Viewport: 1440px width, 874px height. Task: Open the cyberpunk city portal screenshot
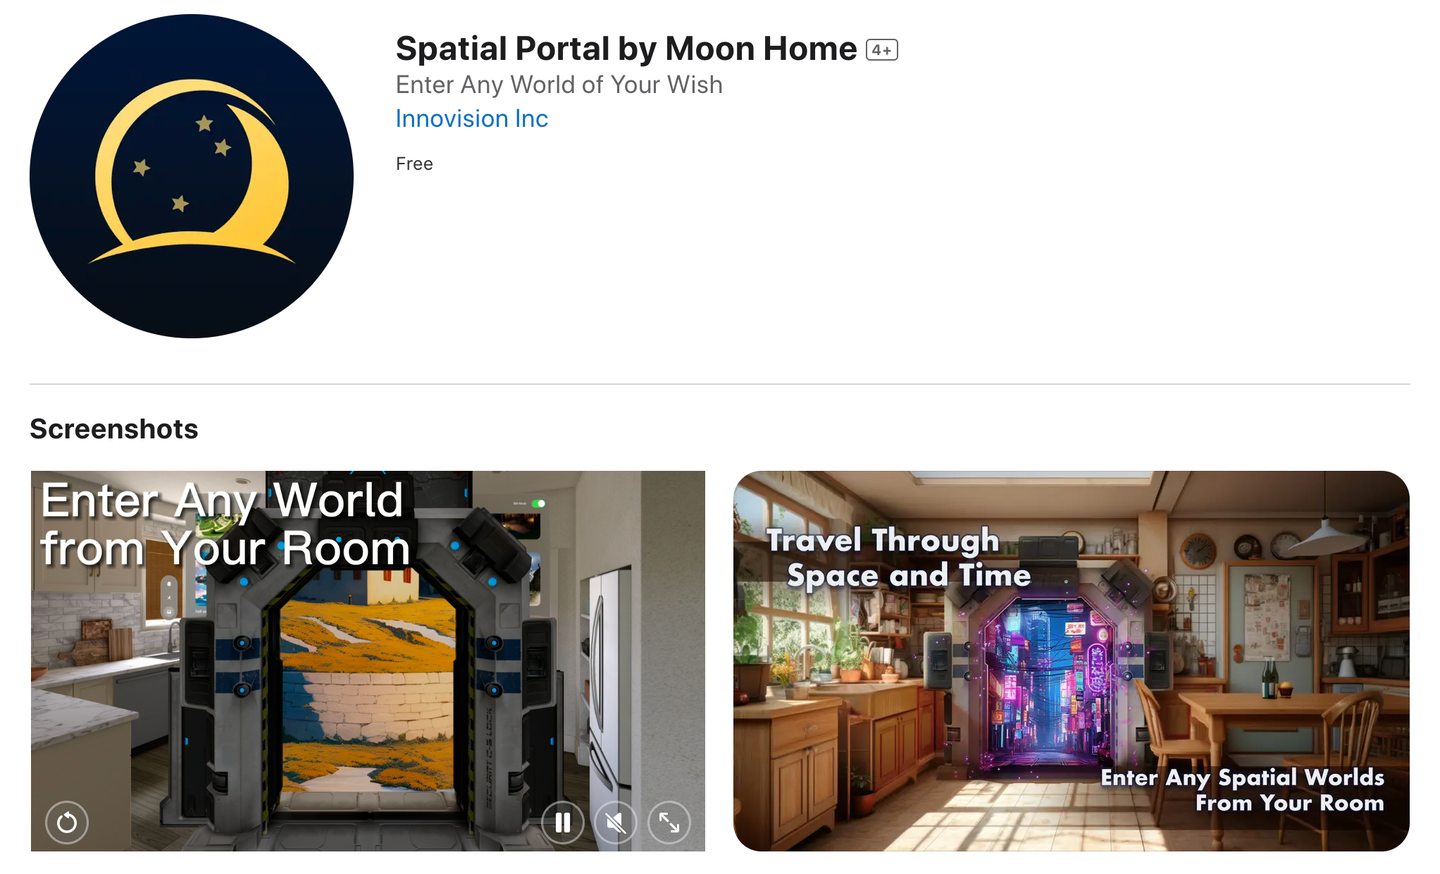pos(1071,661)
